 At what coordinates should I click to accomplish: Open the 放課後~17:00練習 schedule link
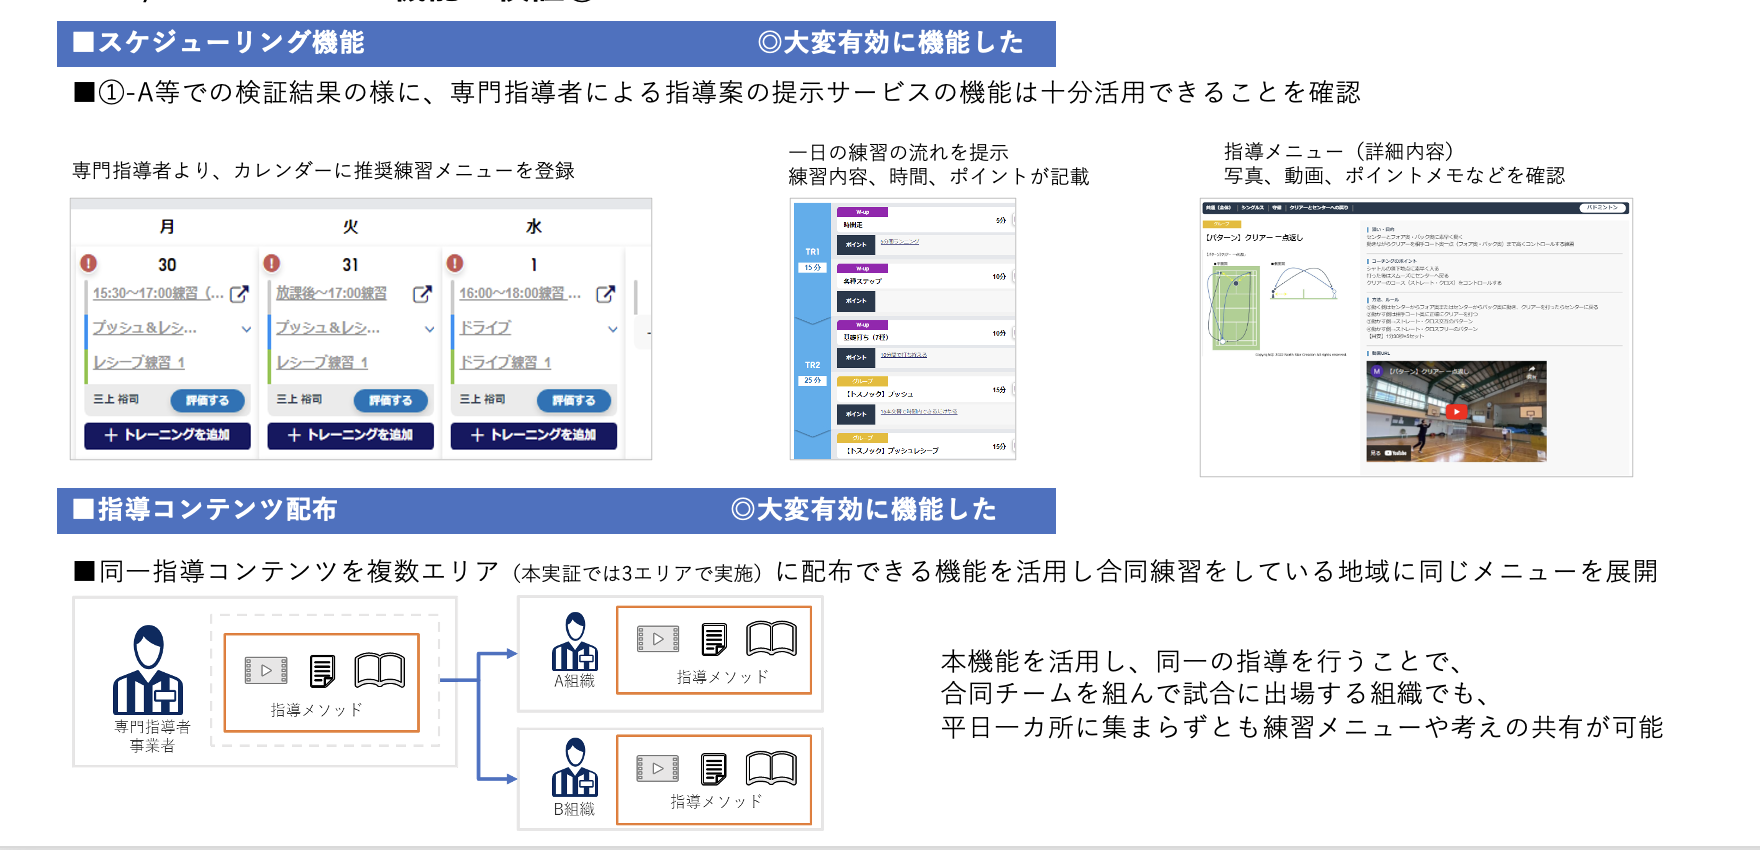[331, 293]
